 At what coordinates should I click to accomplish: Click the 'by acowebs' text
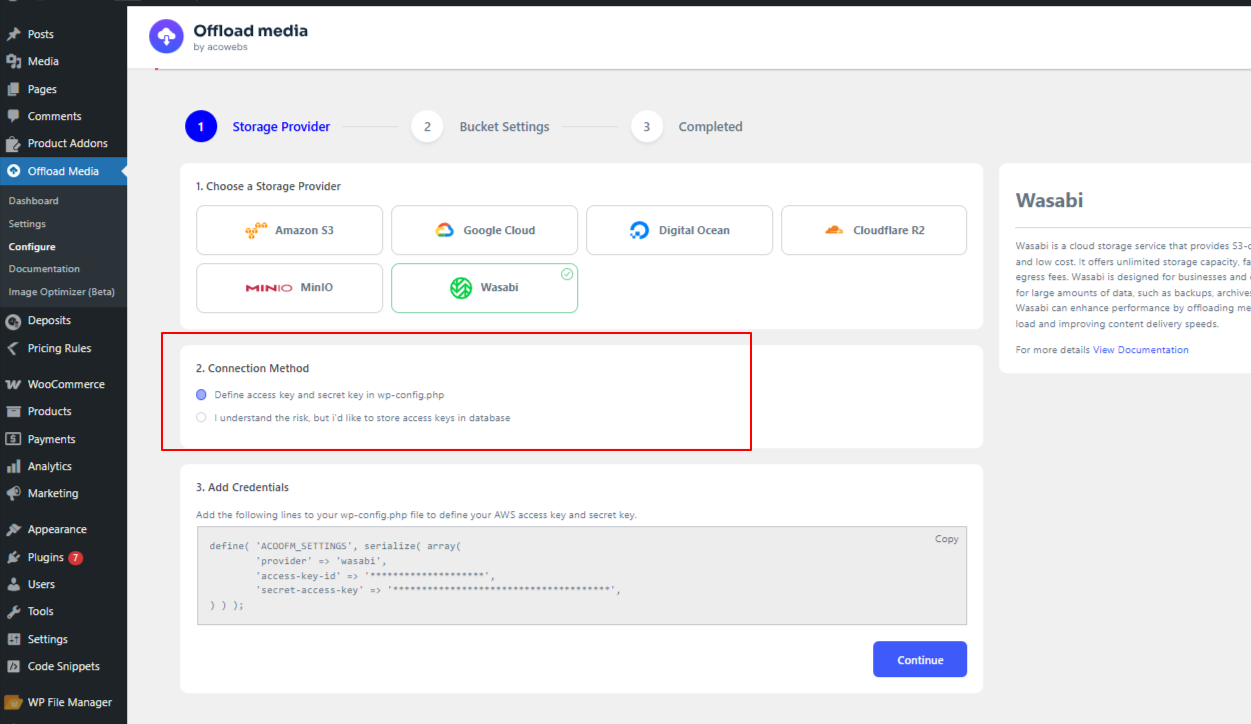[221, 47]
